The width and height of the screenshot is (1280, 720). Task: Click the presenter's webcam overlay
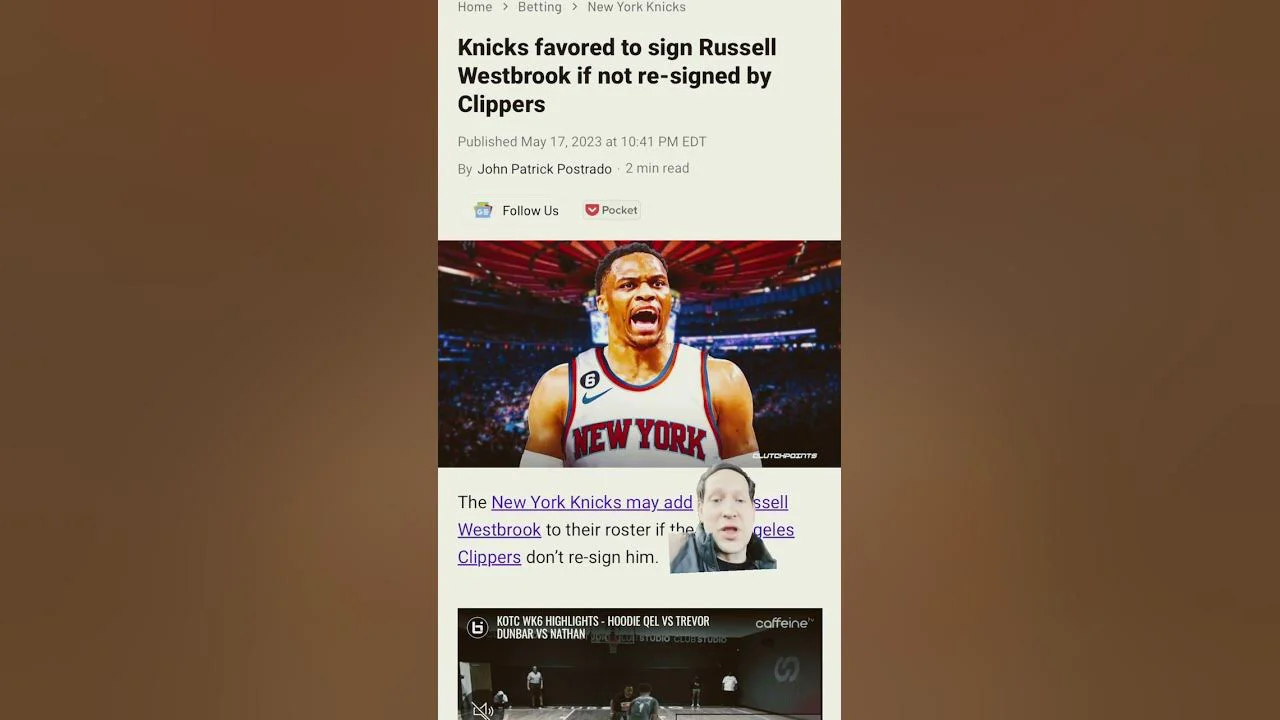click(x=723, y=518)
